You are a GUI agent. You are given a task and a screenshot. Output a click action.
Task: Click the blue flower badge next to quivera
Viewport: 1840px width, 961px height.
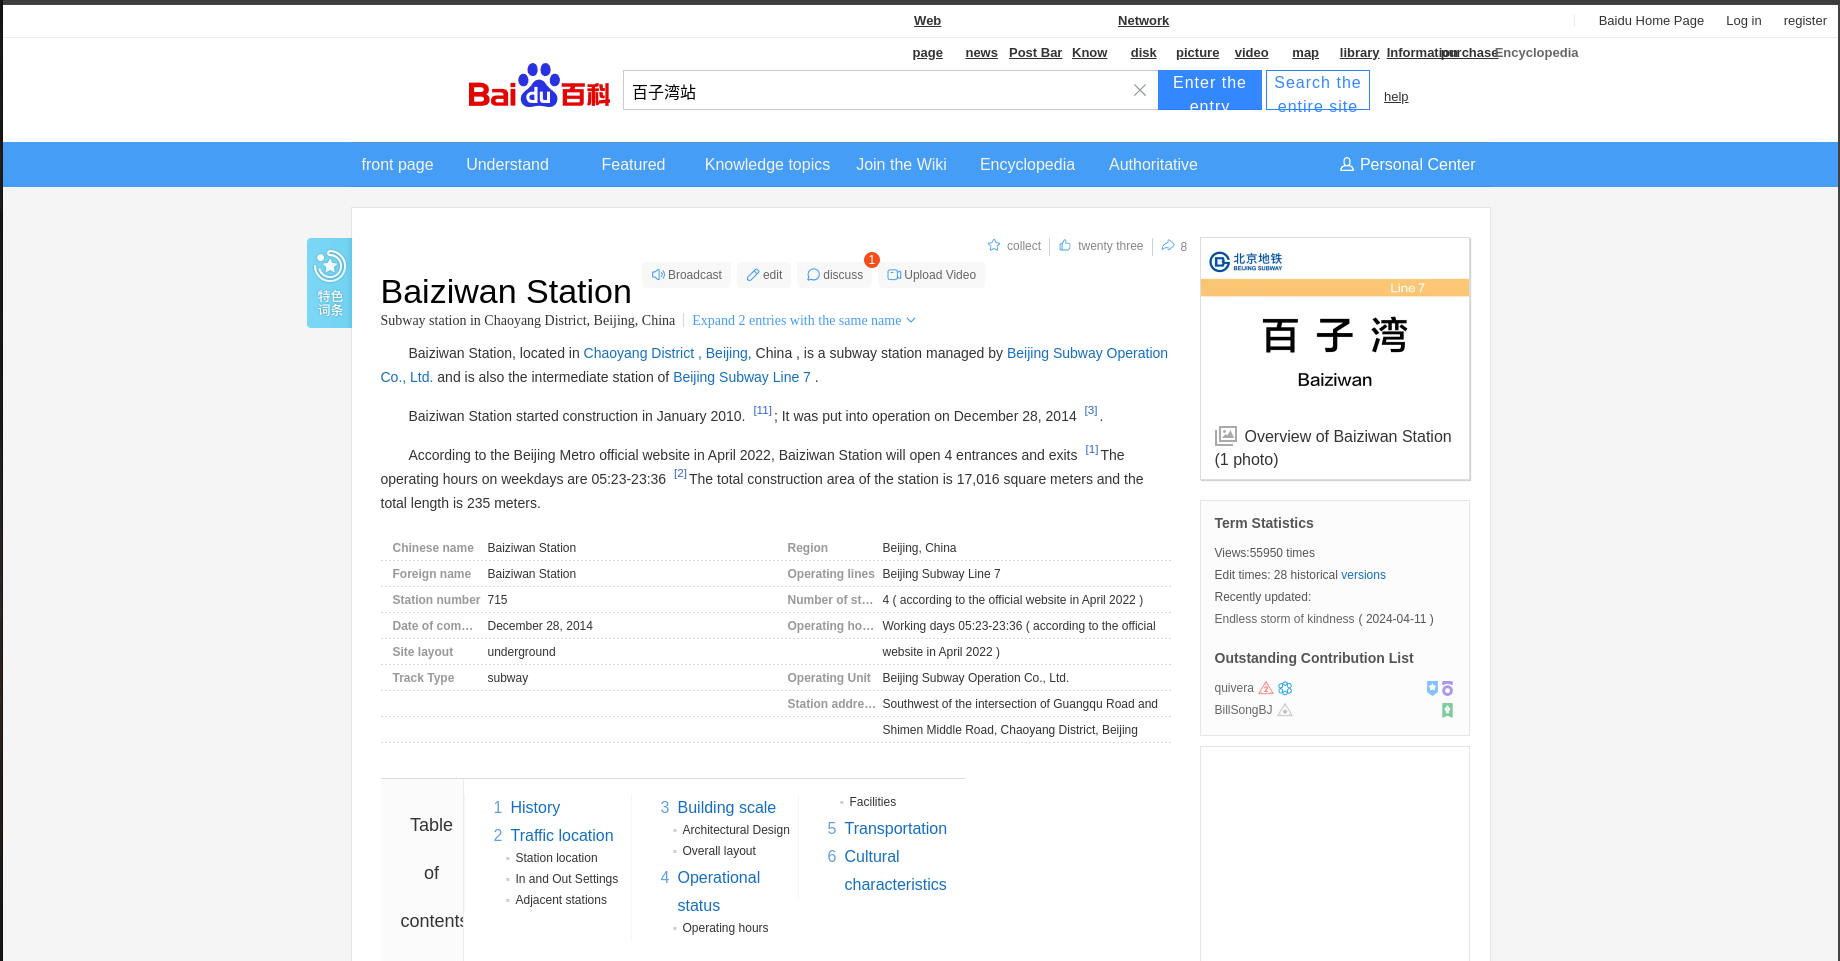coord(1285,688)
